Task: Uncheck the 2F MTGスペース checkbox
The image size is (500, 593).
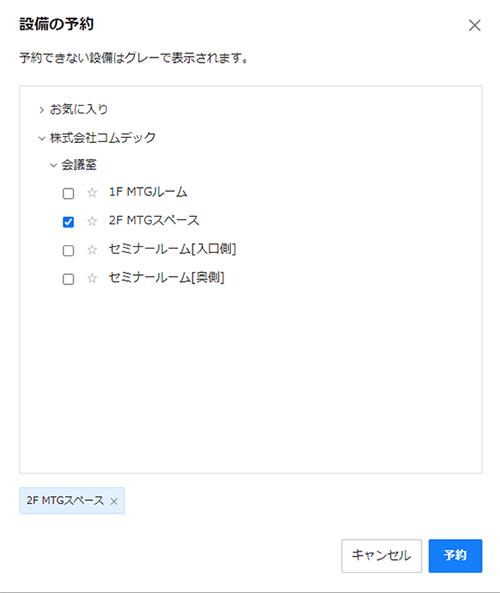Action: (x=68, y=222)
